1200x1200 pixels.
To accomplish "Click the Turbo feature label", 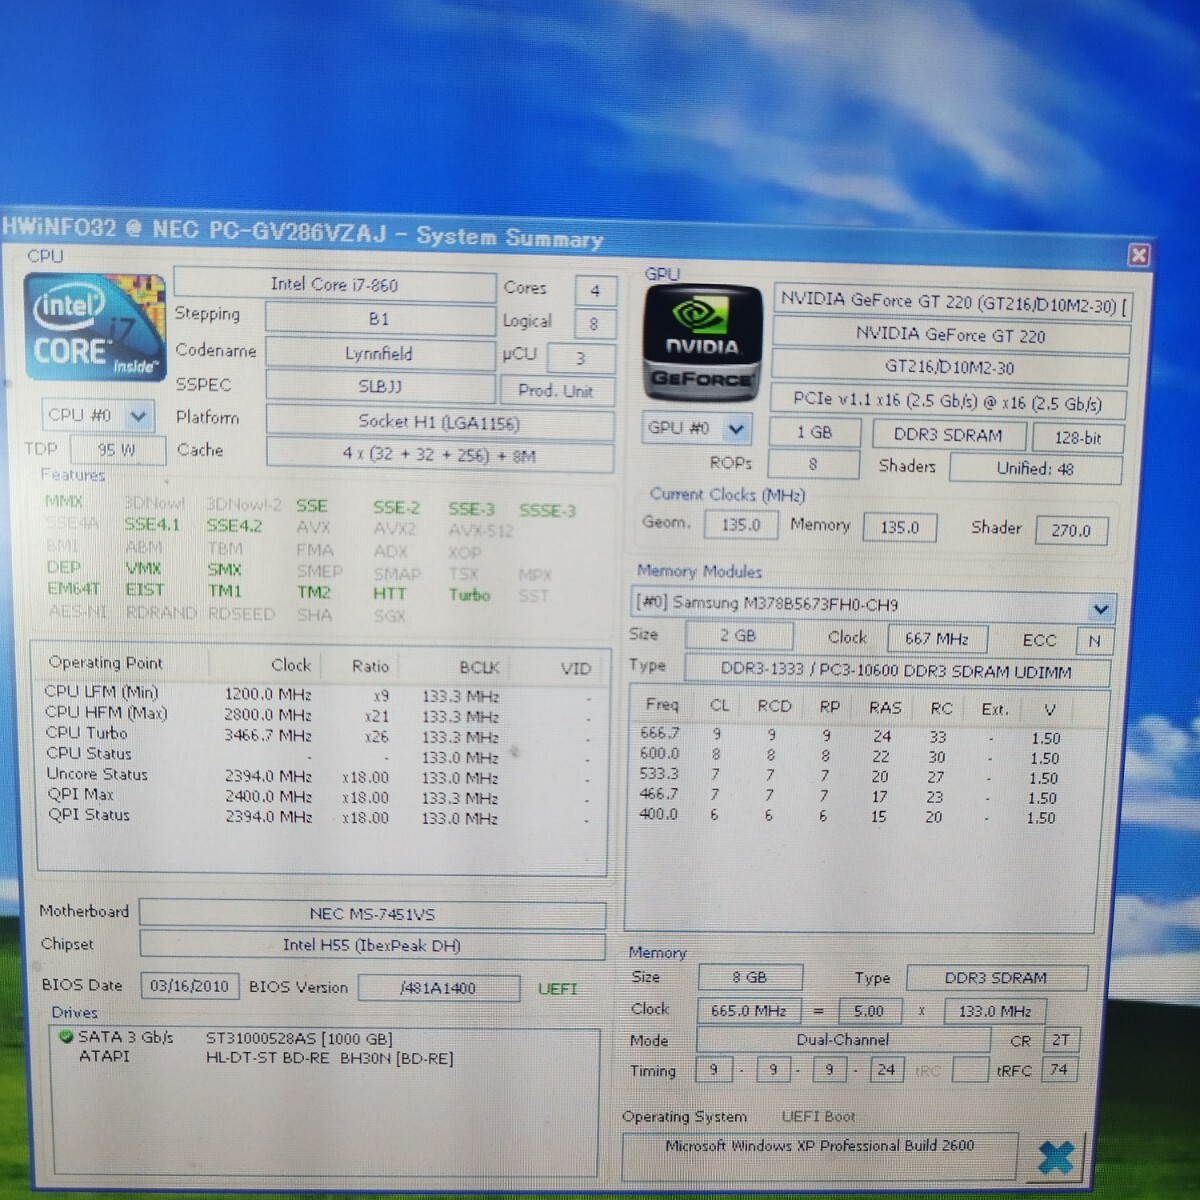I will coord(469,594).
